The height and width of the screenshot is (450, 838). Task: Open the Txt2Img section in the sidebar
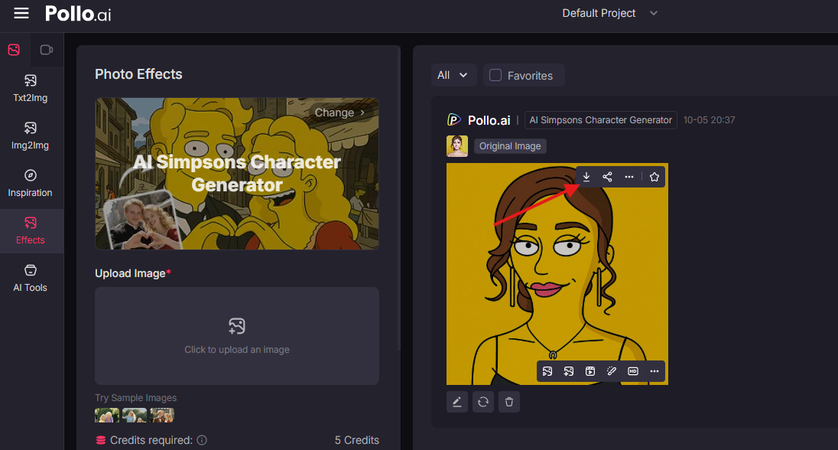pos(30,88)
